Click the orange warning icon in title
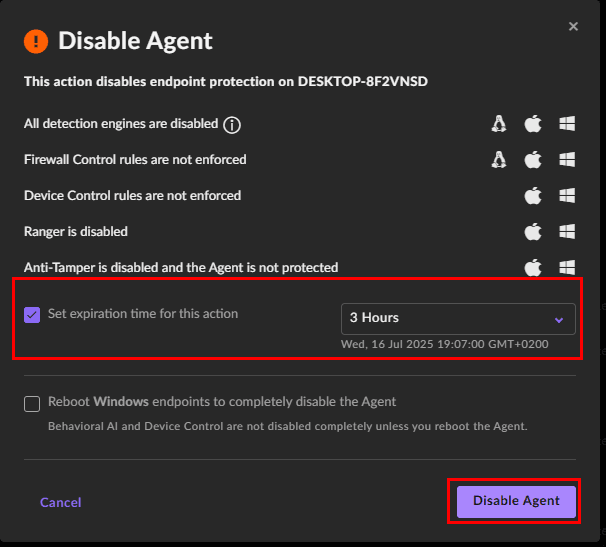 click(x=36, y=41)
